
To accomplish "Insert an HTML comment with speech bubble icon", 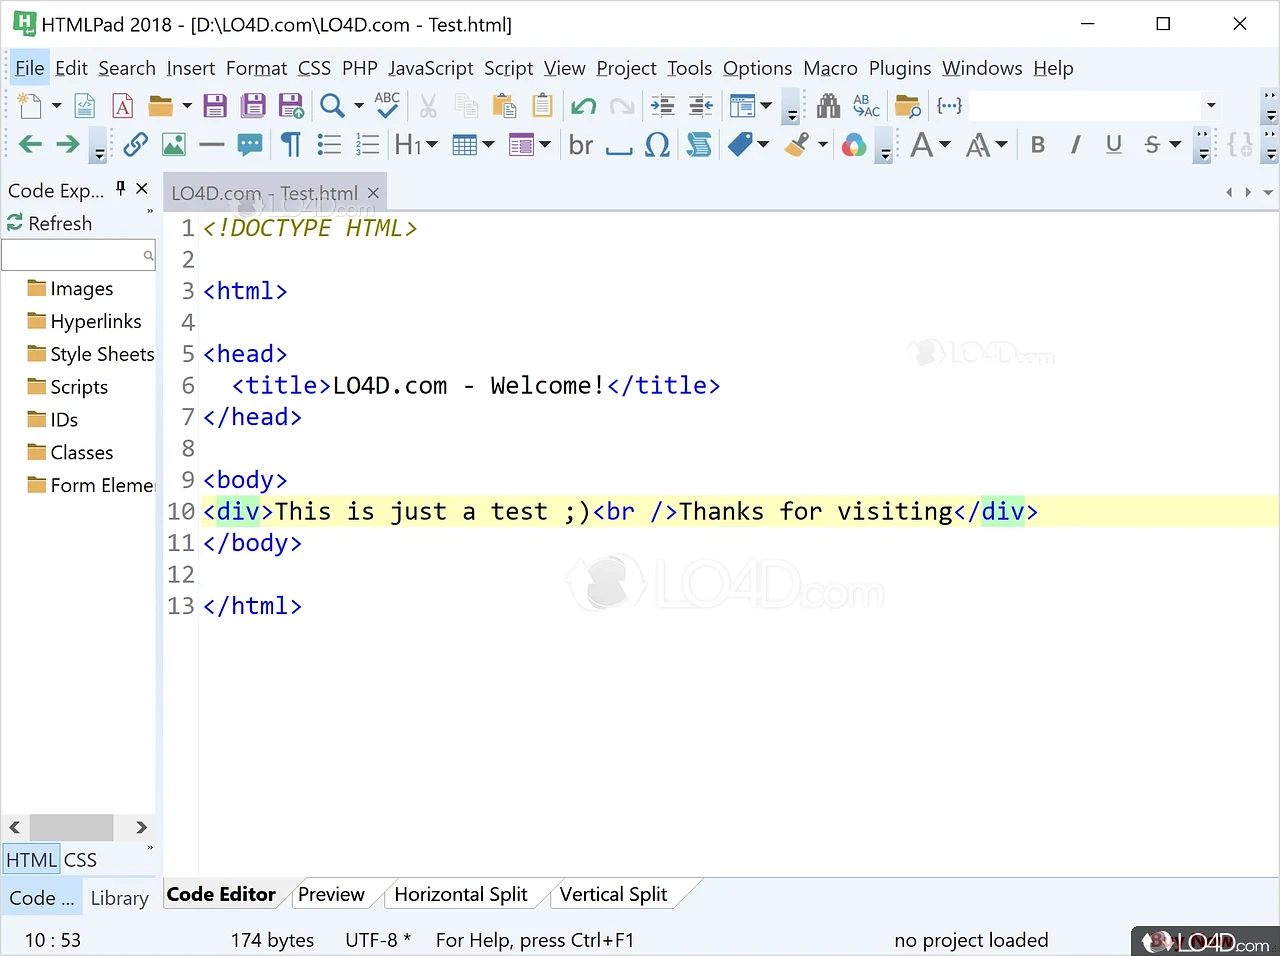I will tap(250, 145).
